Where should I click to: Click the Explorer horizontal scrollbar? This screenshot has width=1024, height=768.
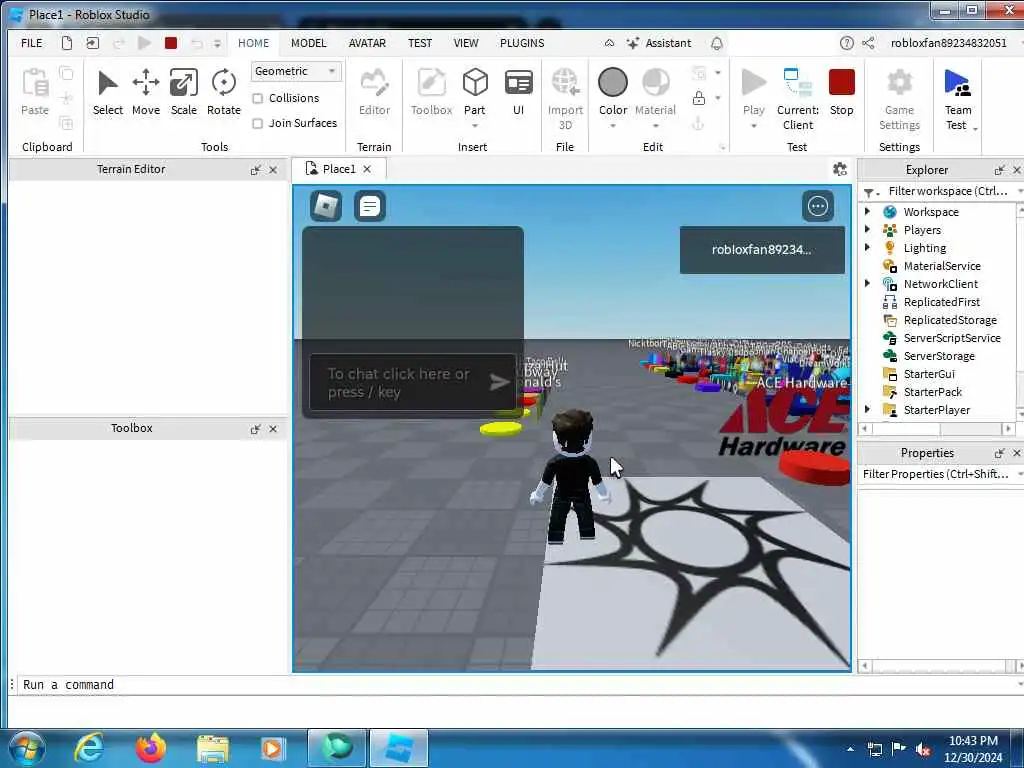(x=936, y=429)
